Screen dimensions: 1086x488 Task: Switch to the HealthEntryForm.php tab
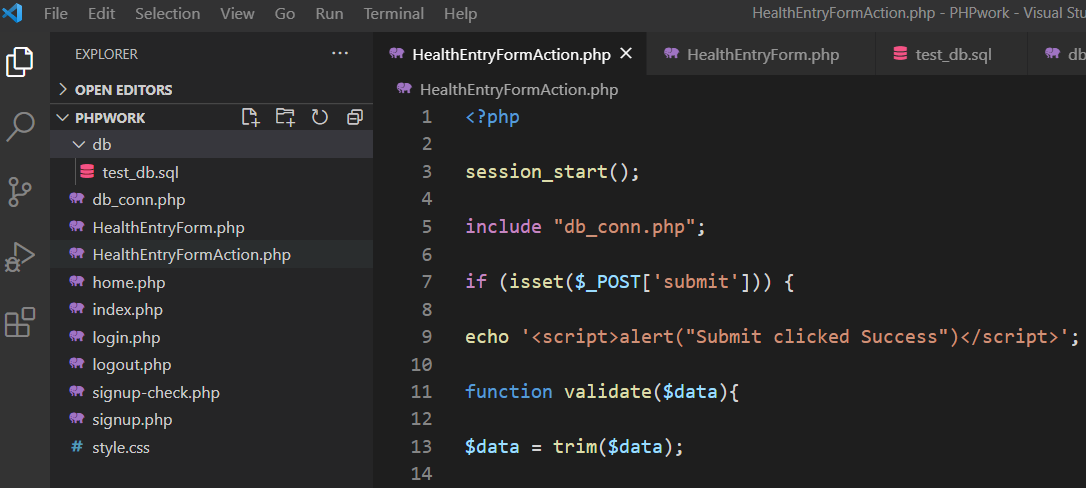point(763,54)
